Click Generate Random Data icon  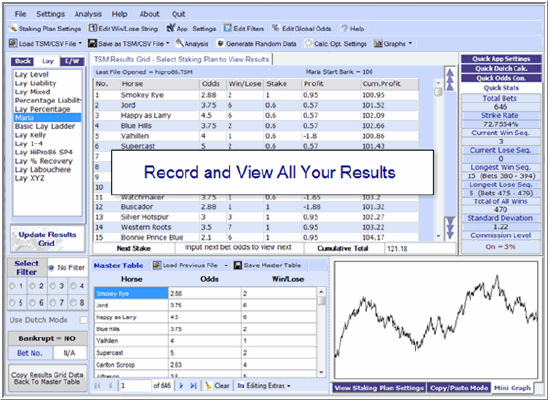[x=220, y=44]
